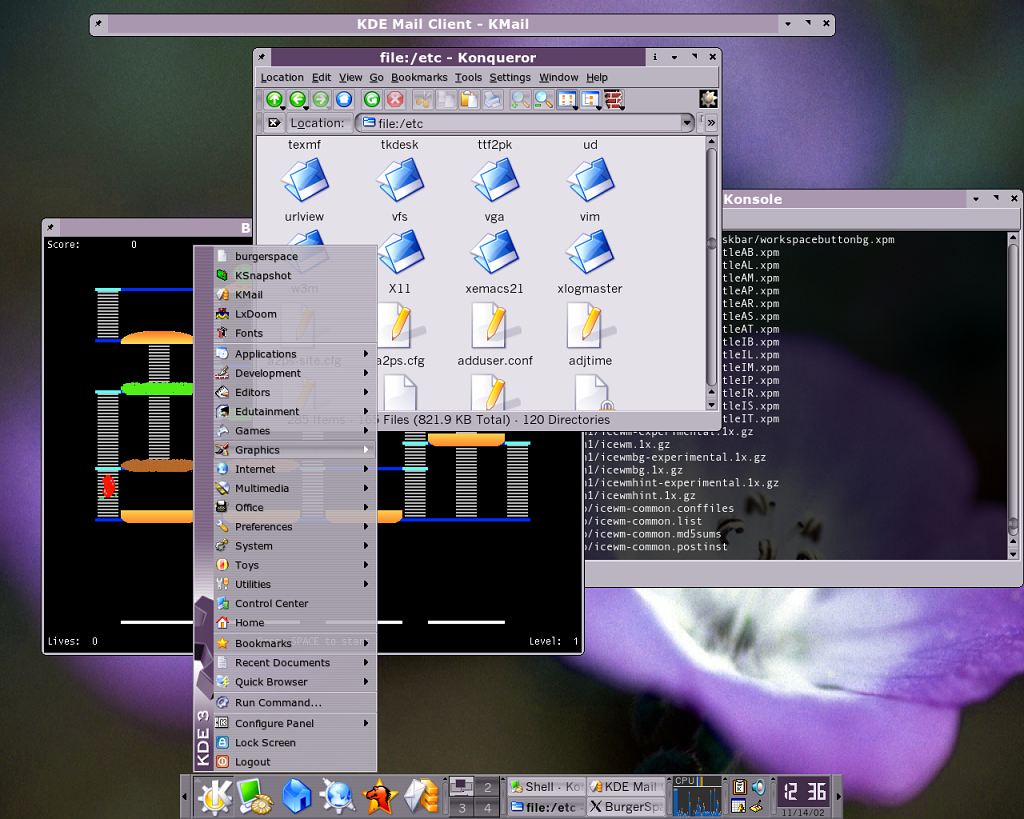Click the red Stop loading icon
The width and height of the screenshot is (1024, 819).
coord(395,99)
